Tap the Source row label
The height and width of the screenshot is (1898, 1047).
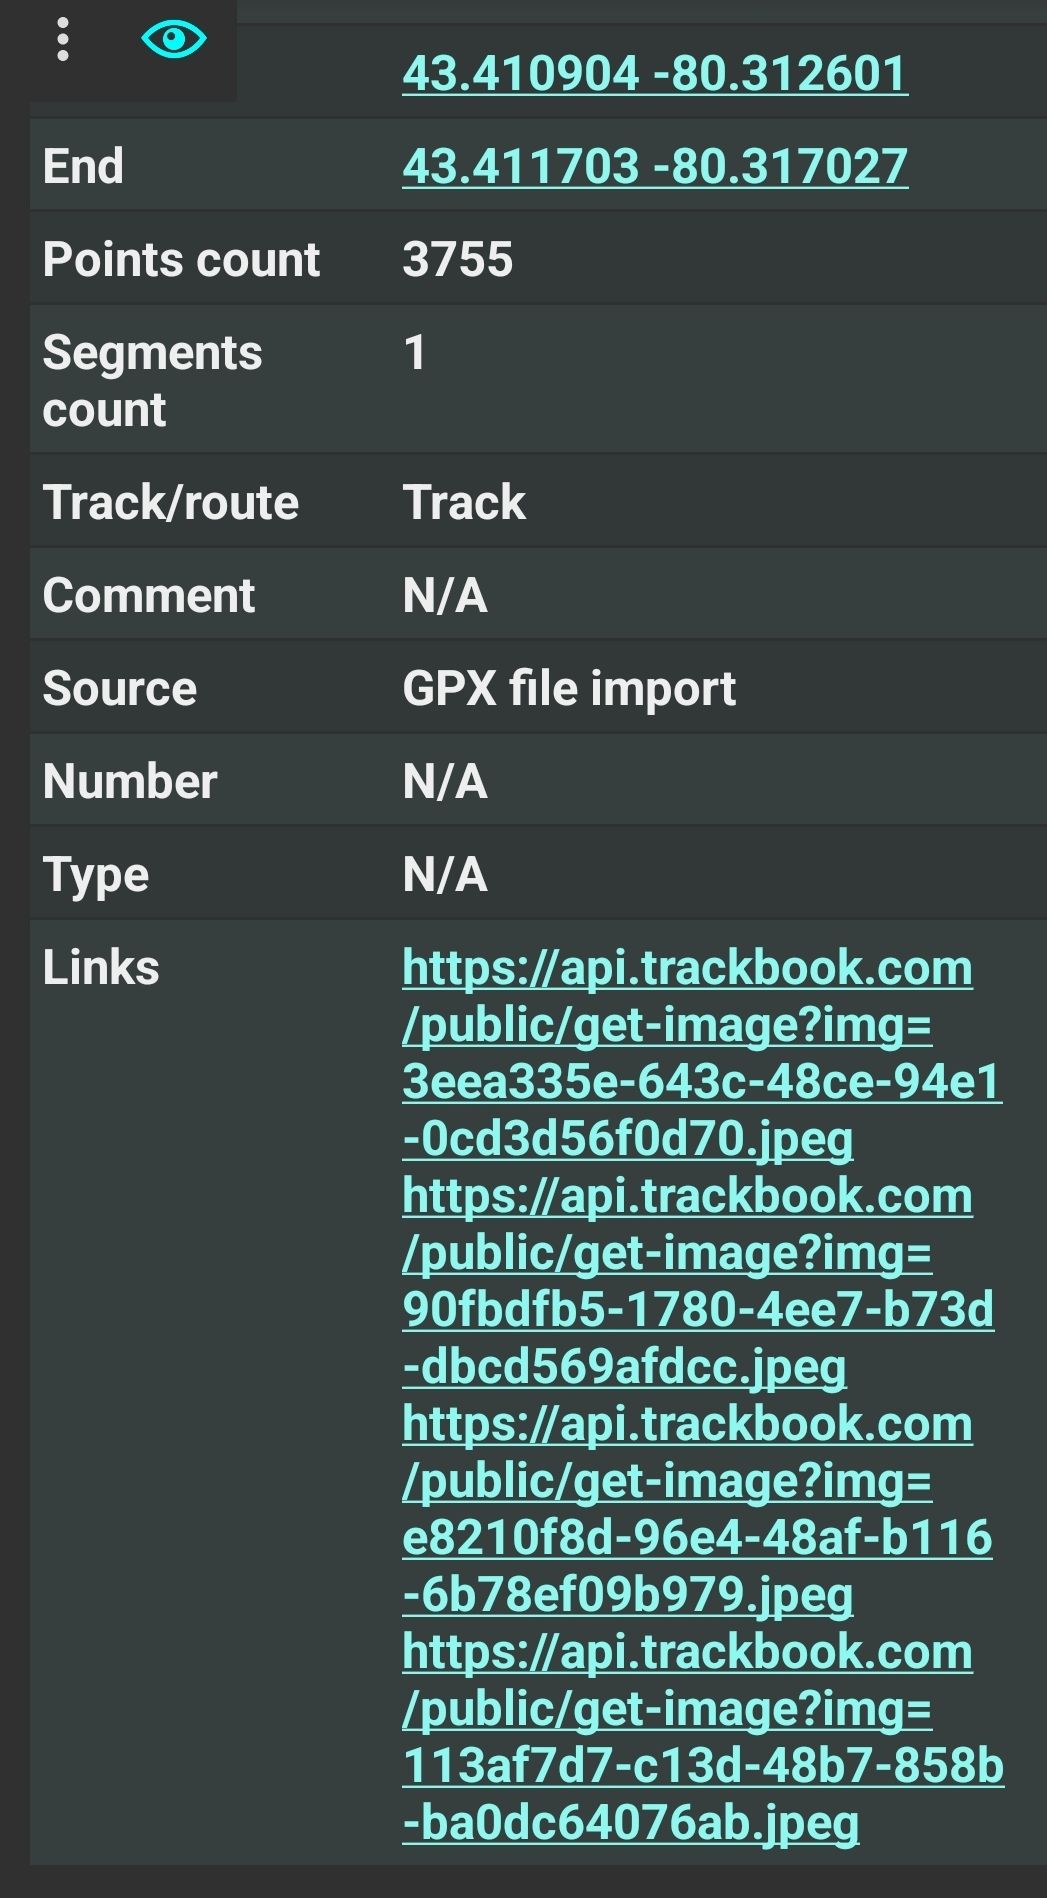tap(120, 689)
